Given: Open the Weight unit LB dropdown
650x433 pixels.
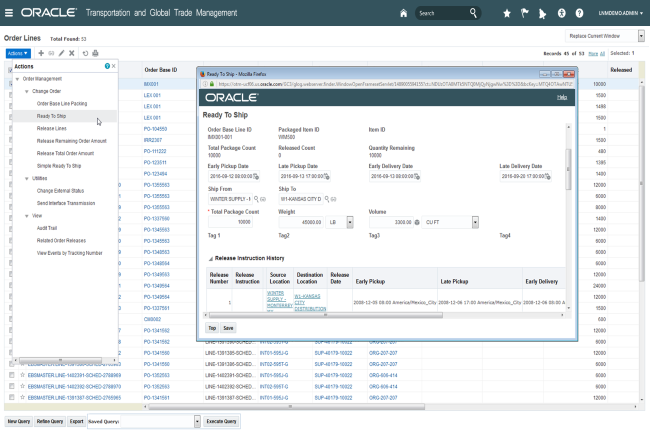Looking at the screenshot, I should click(350, 223).
